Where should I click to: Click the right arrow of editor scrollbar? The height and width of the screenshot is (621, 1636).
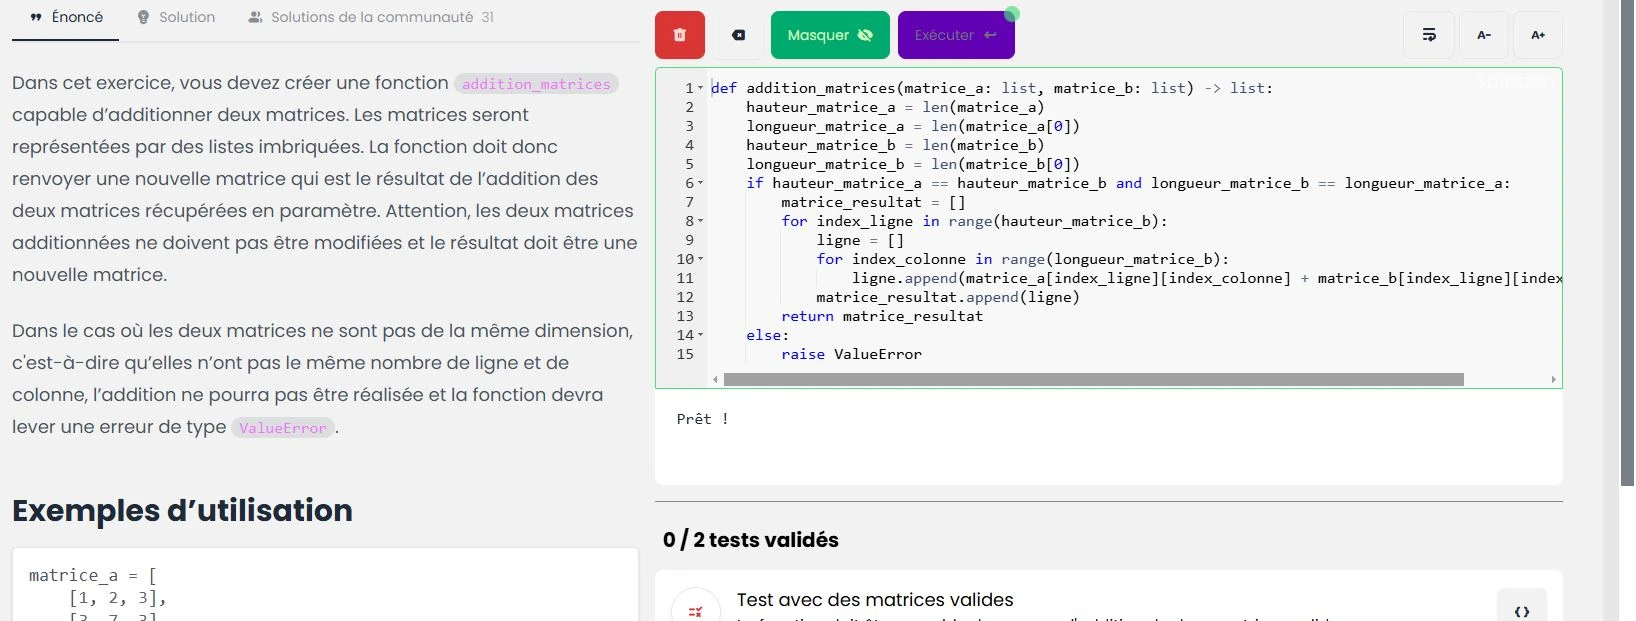coord(1553,380)
